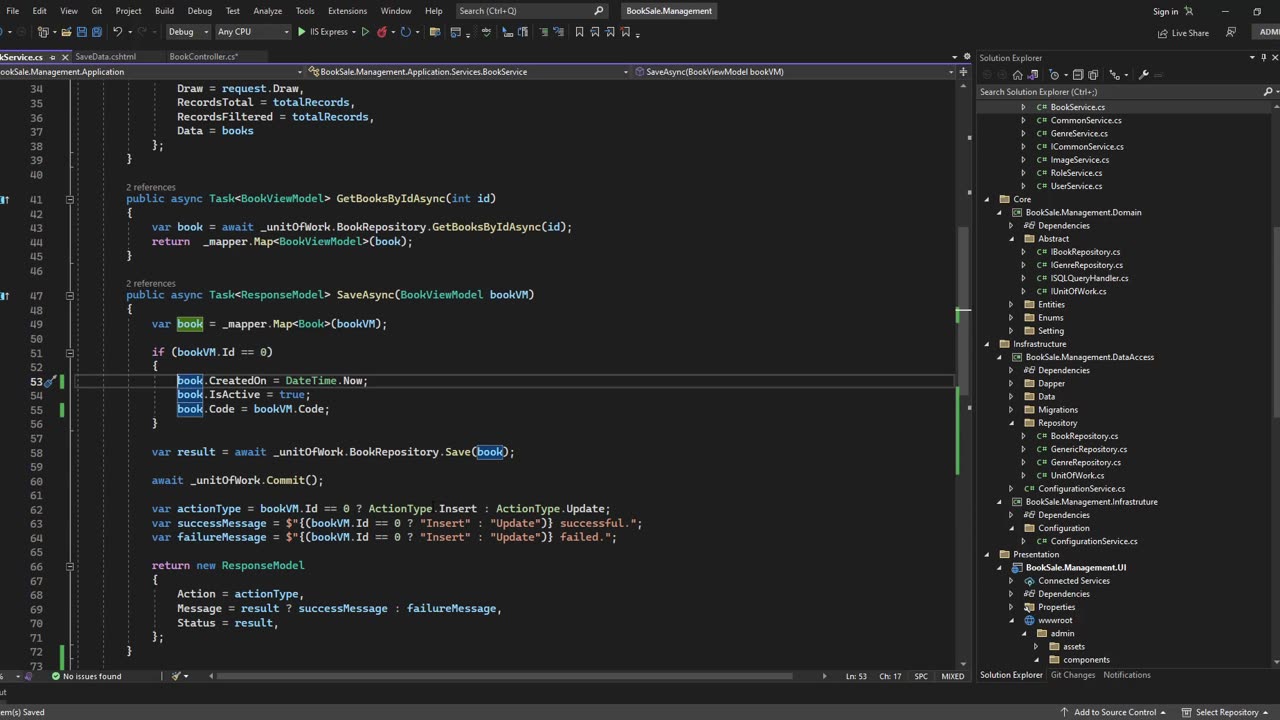This screenshot has width=1280, height=720.
Task: Collapse the SaveAsync method outline on line 47
Action: coord(69,295)
